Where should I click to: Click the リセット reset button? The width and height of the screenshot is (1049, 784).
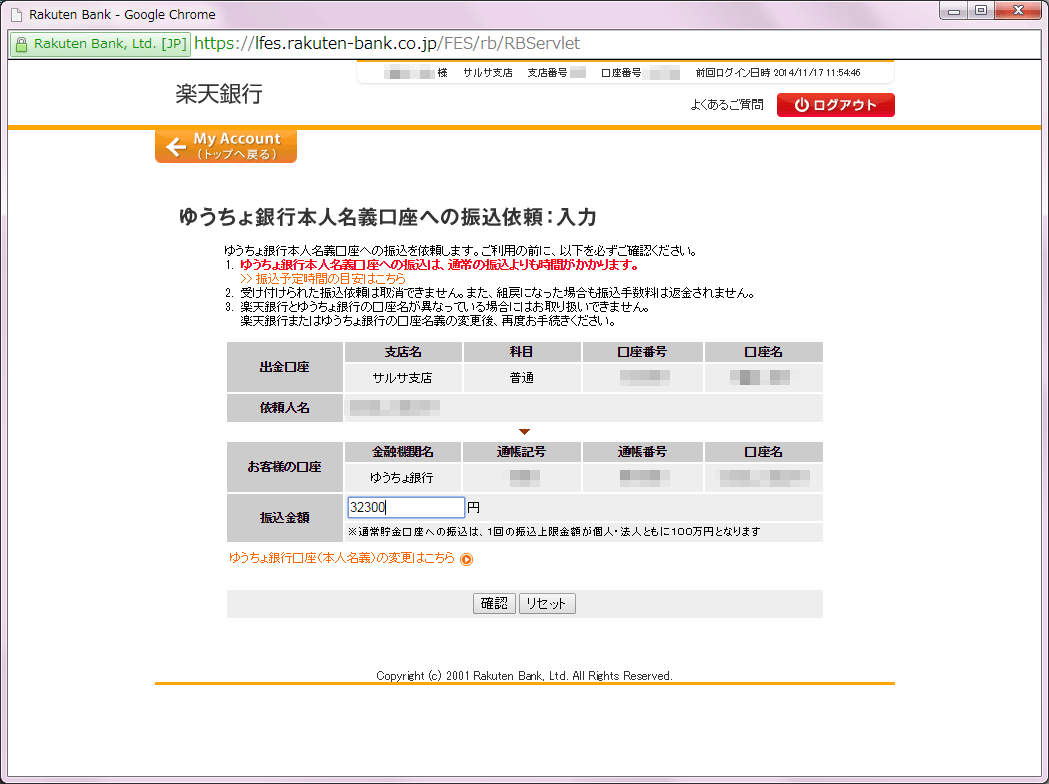[547, 603]
